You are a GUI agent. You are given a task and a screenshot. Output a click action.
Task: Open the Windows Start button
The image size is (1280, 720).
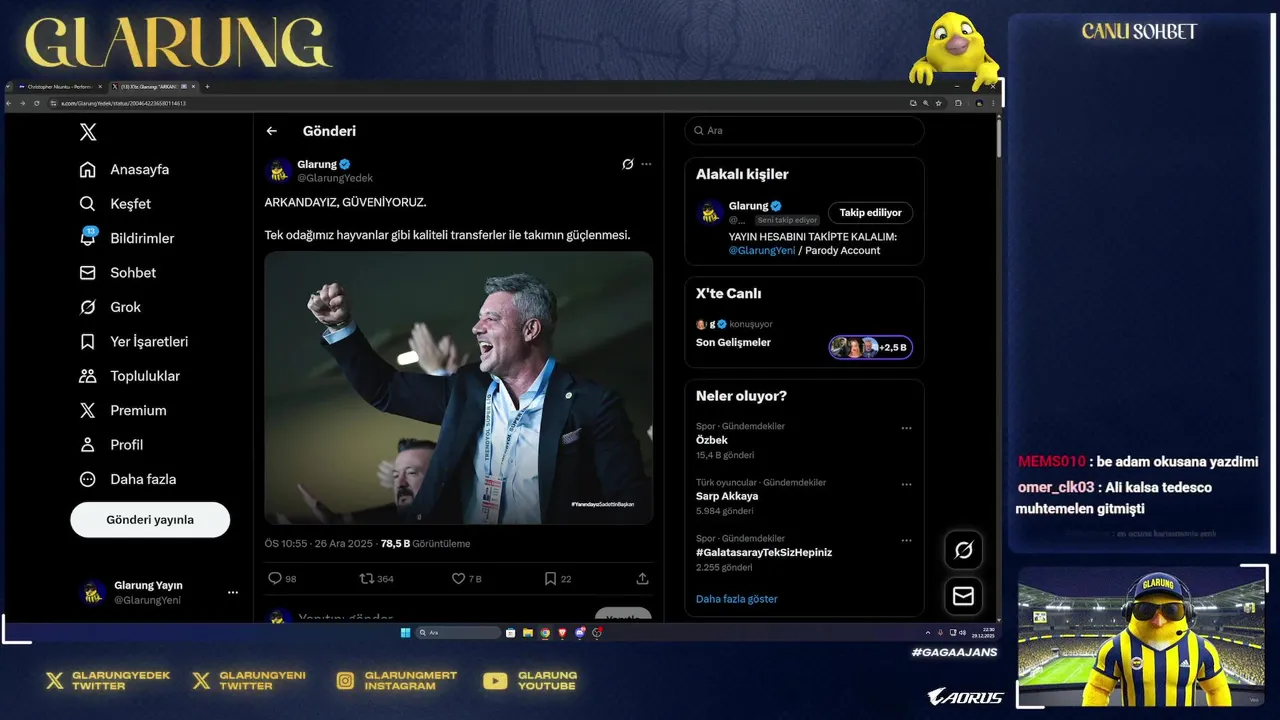[x=405, y=633]
